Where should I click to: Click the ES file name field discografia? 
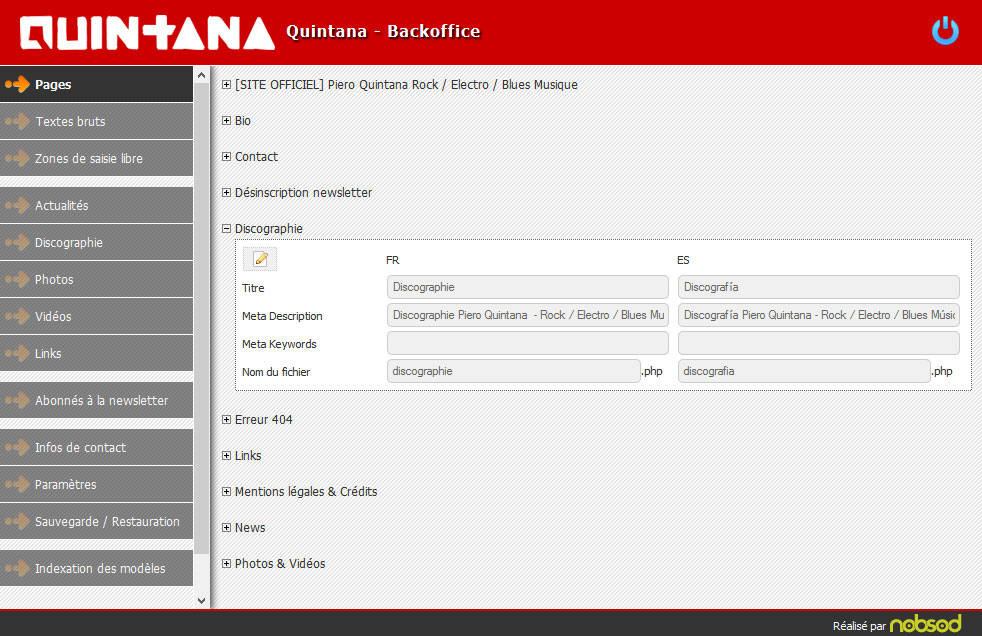click(804, 371)
